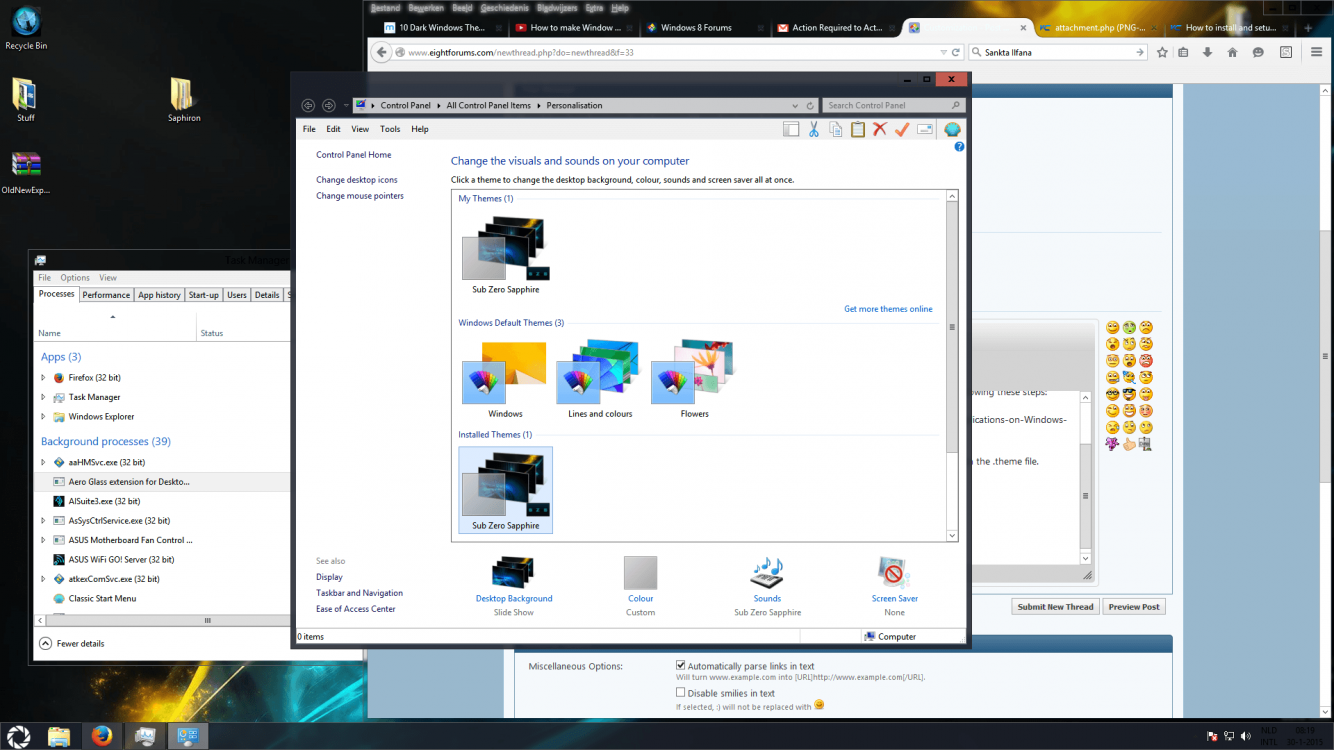Click the Classic Shell settings shell icon

tap(953, 129)
